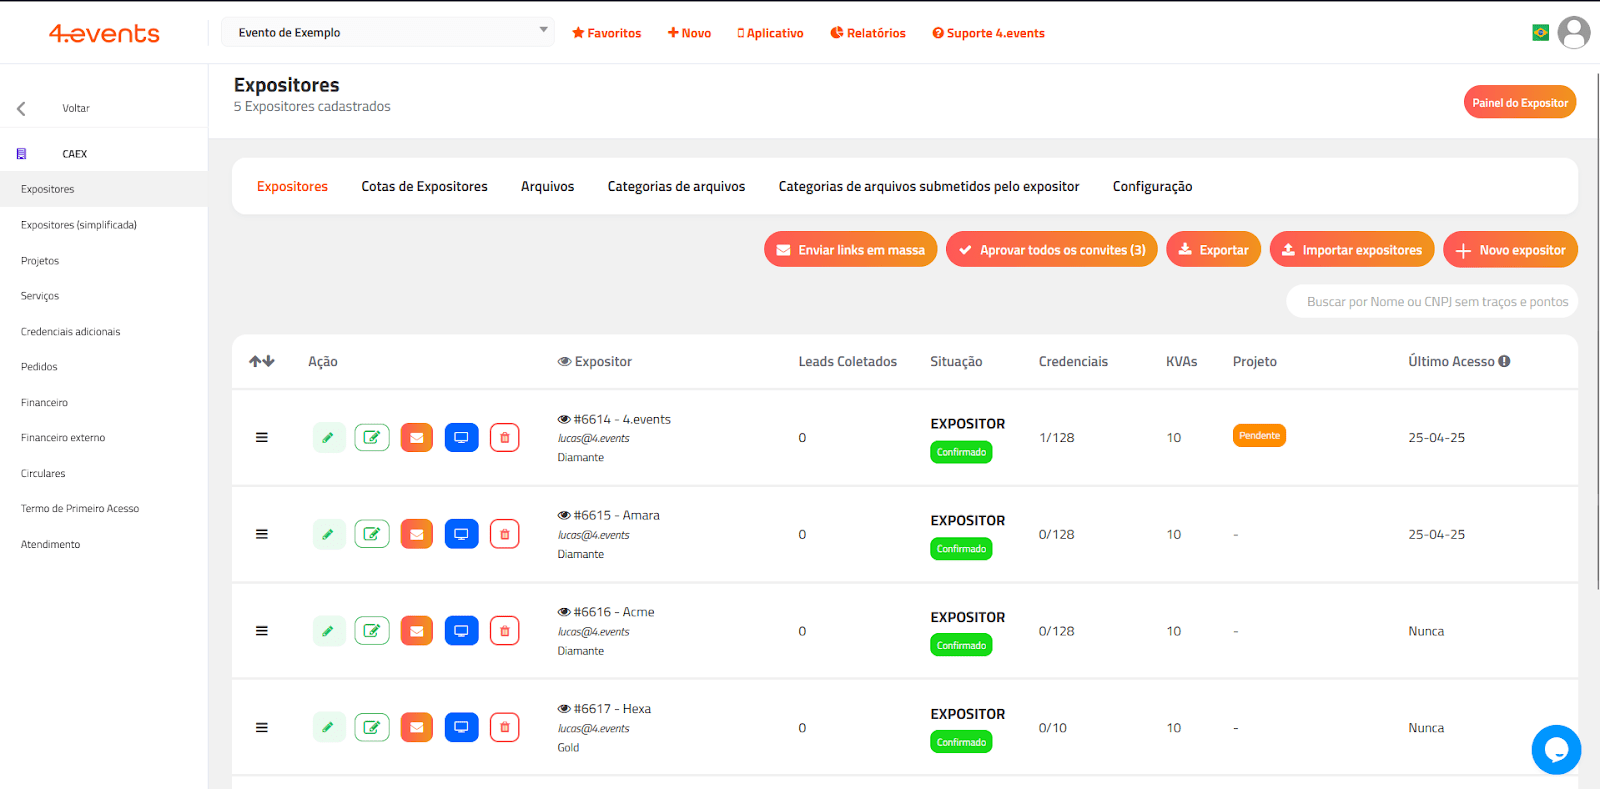The image size is (1600, 789).
Task: Open the Evento de Exemplo dropdown
Action: point(388,33)
